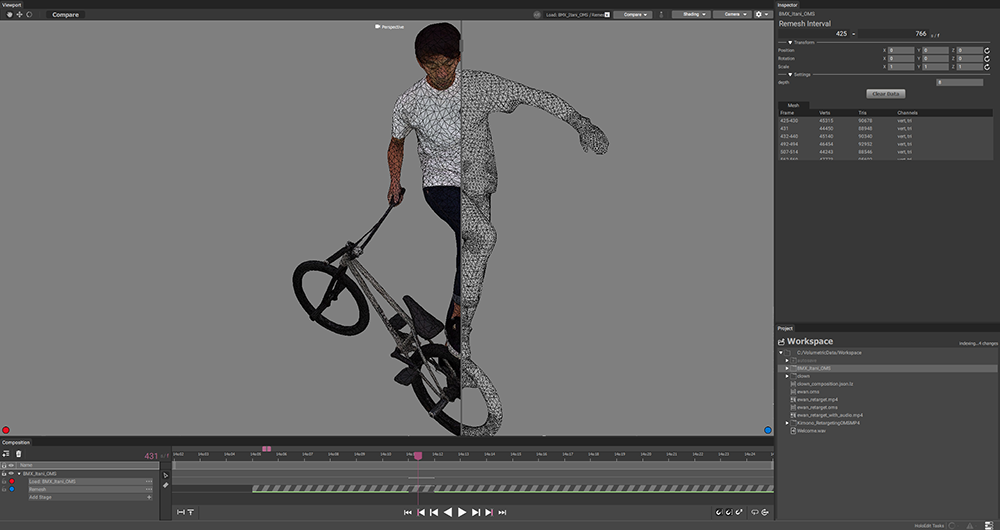
Task: Toggle visibility eye for BMX_Itani_OMS track
Action: click(11, 474)
